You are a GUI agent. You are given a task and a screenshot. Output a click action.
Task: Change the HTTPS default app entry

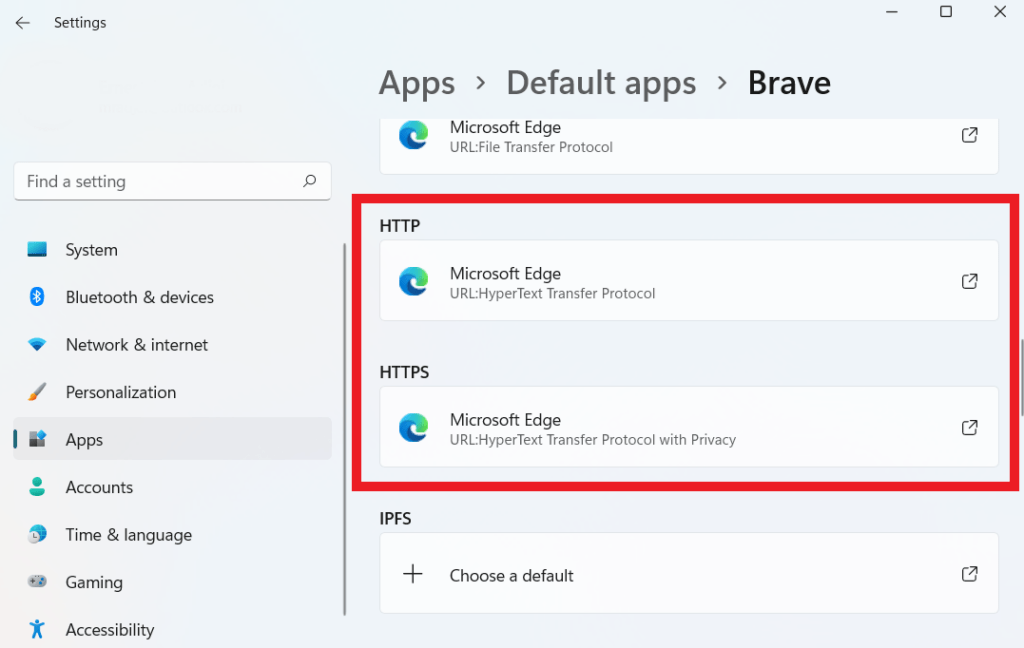point(688,427)
